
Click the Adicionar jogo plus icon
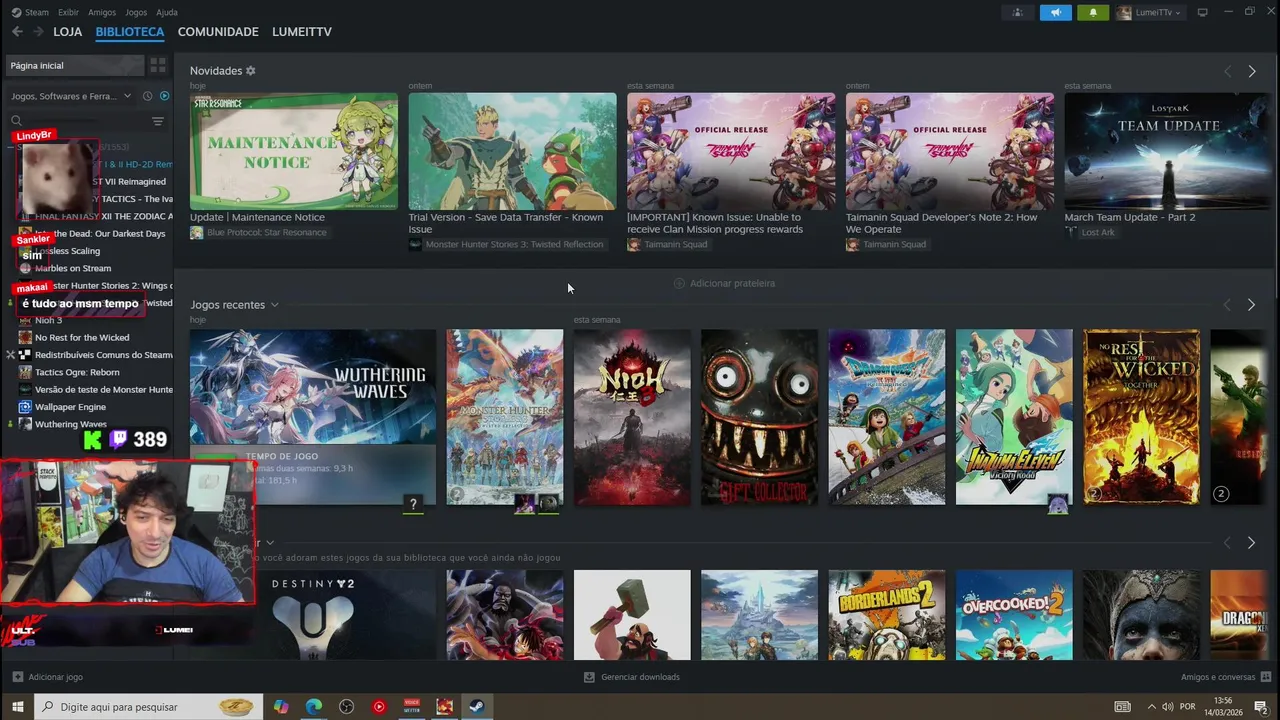point(17,677)
